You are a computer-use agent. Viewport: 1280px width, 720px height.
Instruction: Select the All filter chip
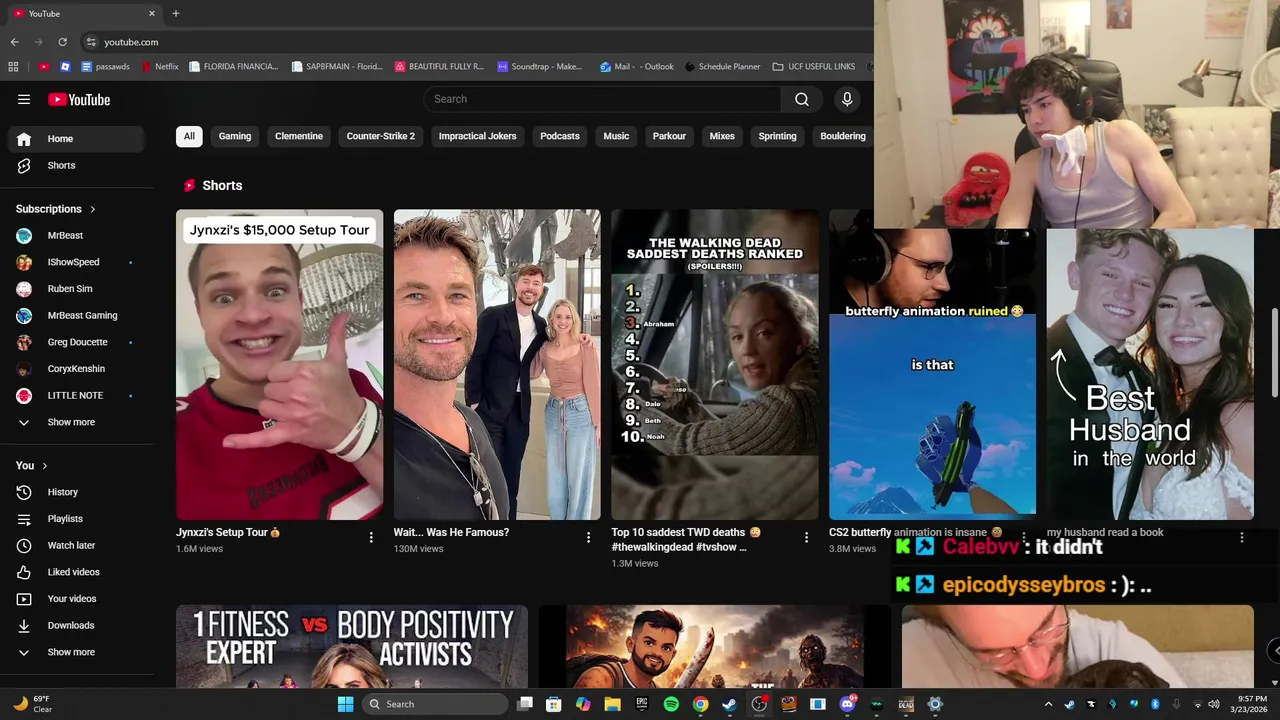(189, 136)
